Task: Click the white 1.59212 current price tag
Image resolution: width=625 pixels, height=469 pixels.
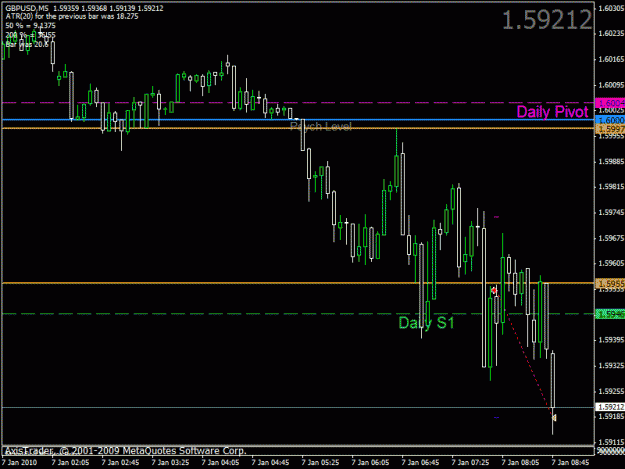Action: (x=610, y=407)
